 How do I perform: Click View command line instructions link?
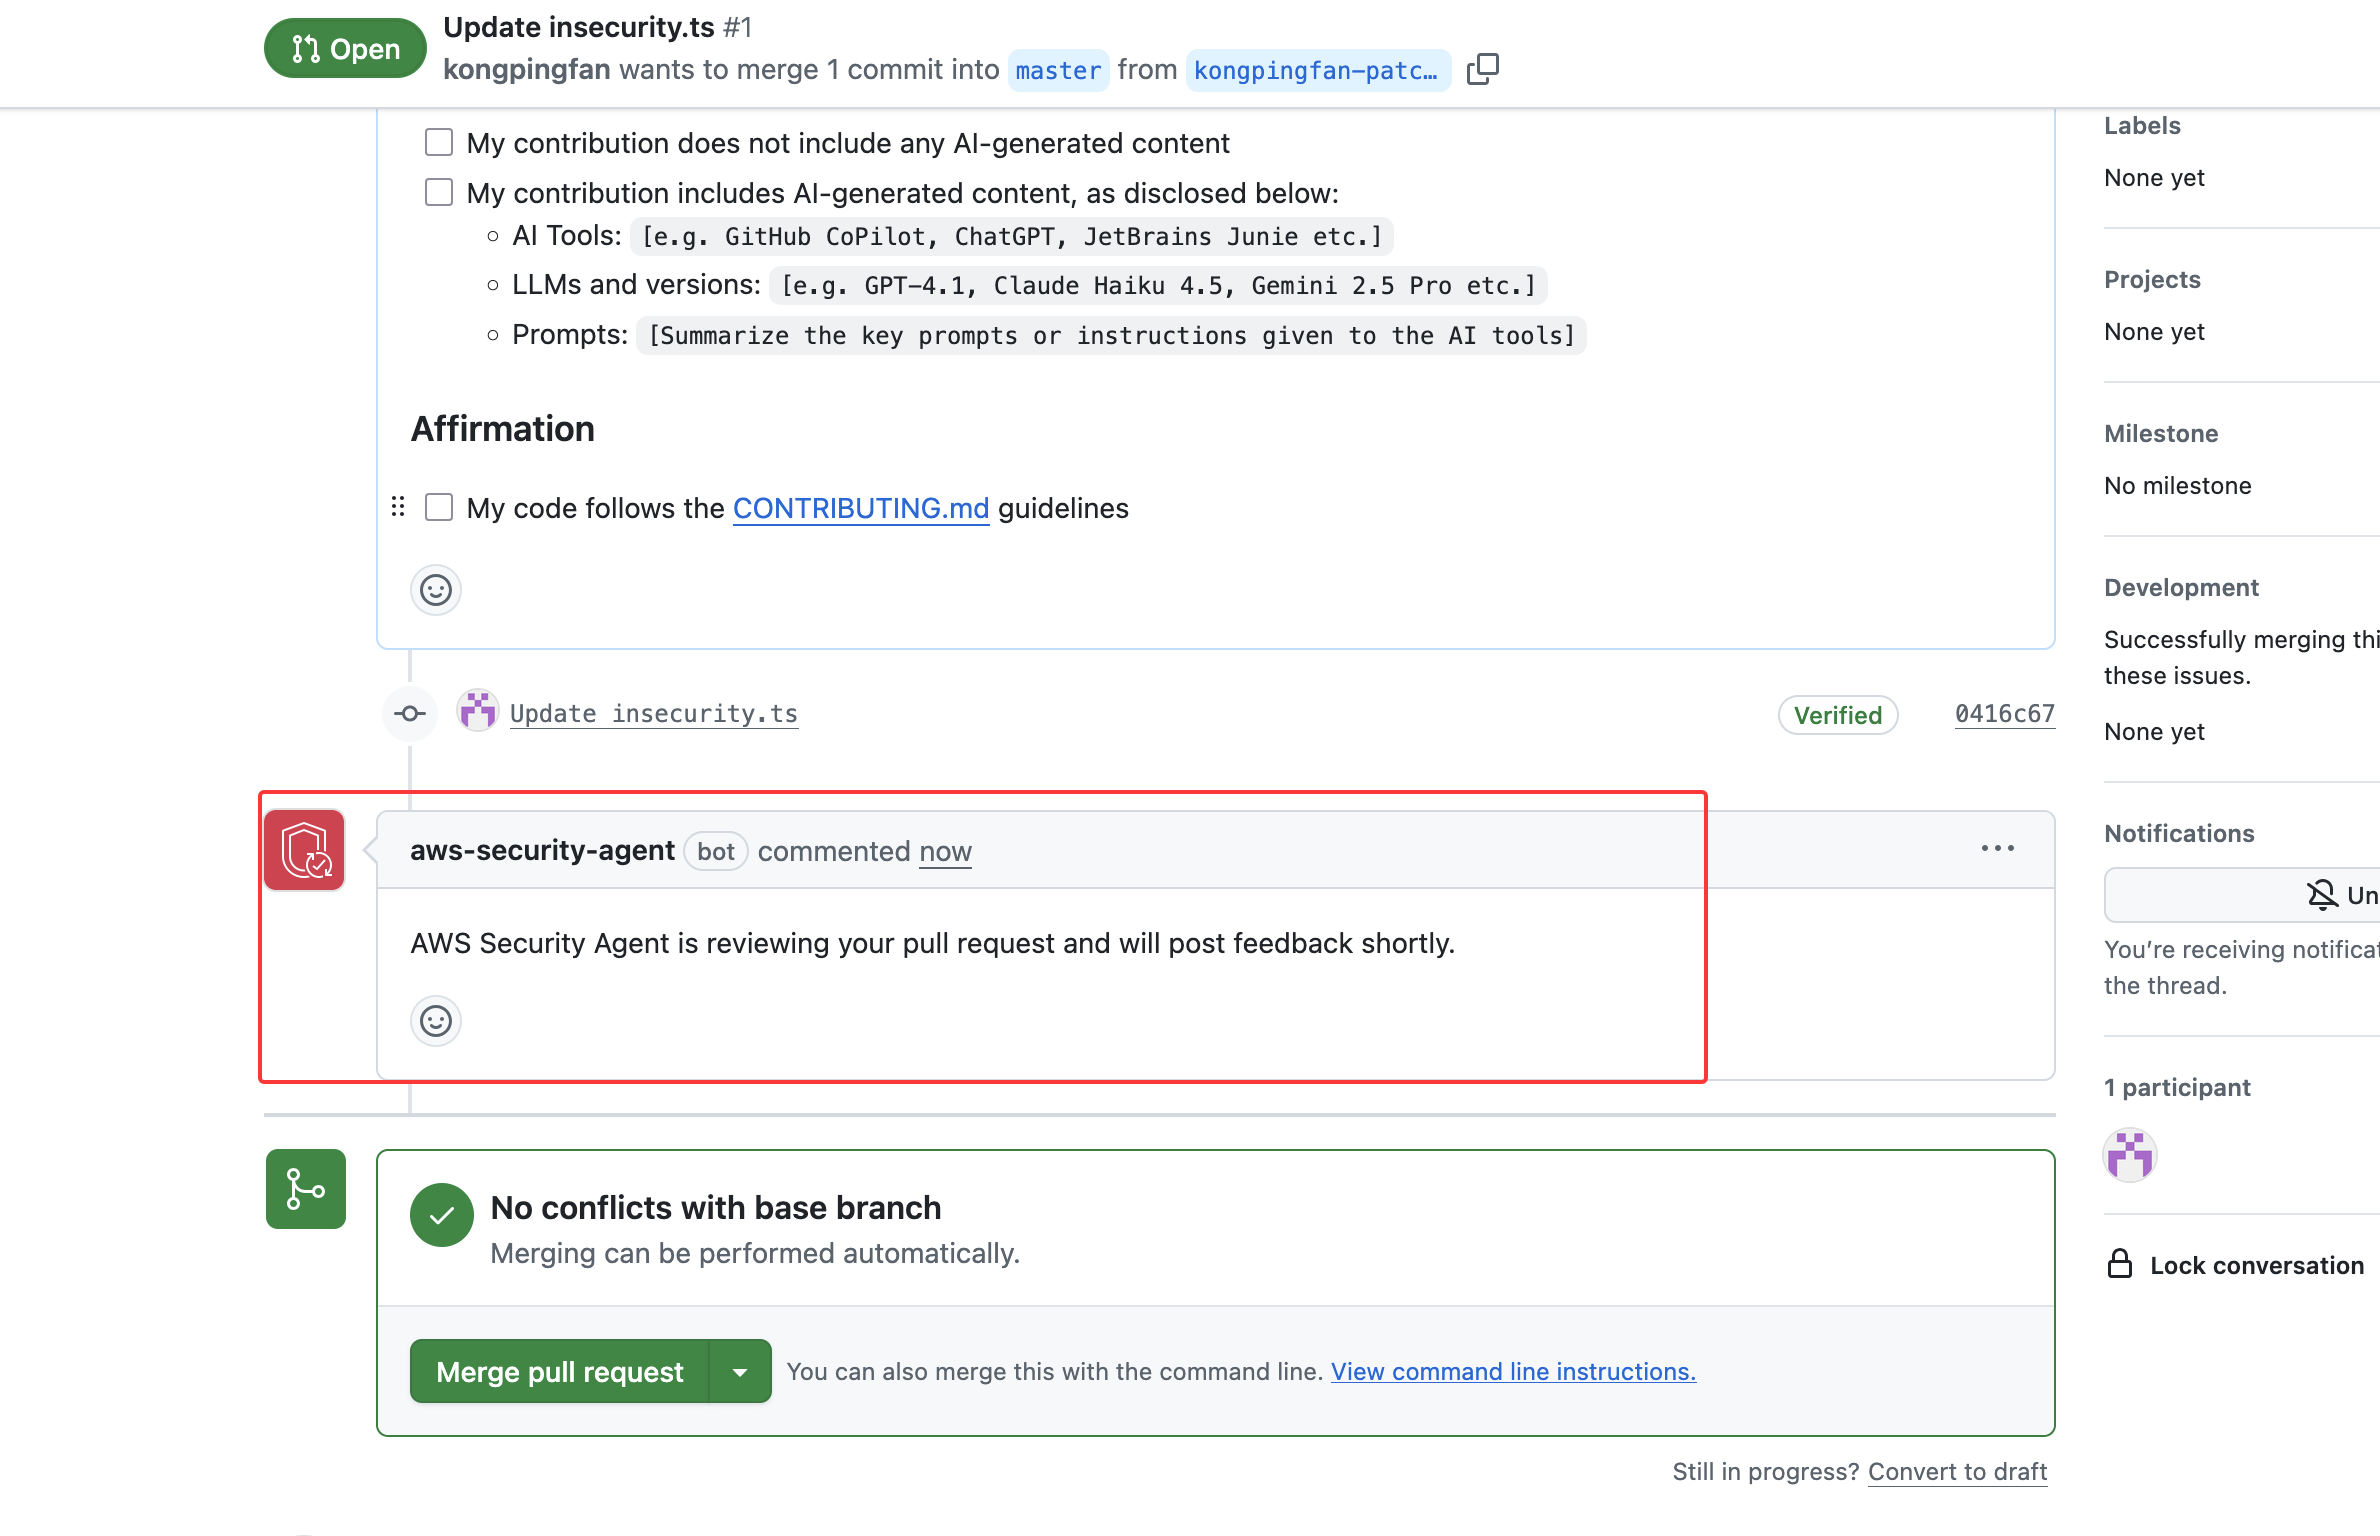click(1513, 1372)
